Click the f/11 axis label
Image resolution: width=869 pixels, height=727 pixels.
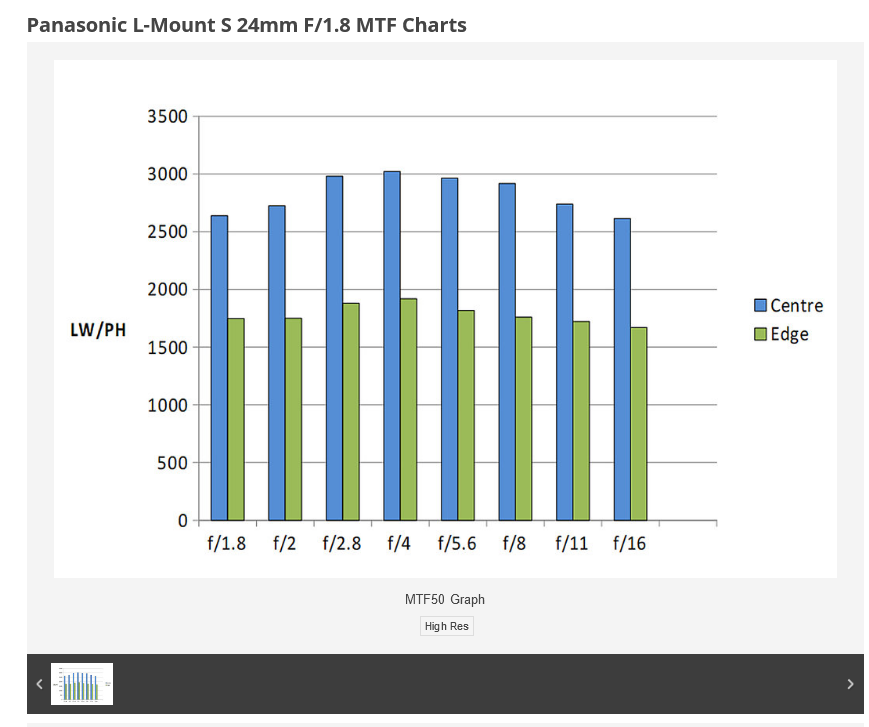[x=572, y=544]
